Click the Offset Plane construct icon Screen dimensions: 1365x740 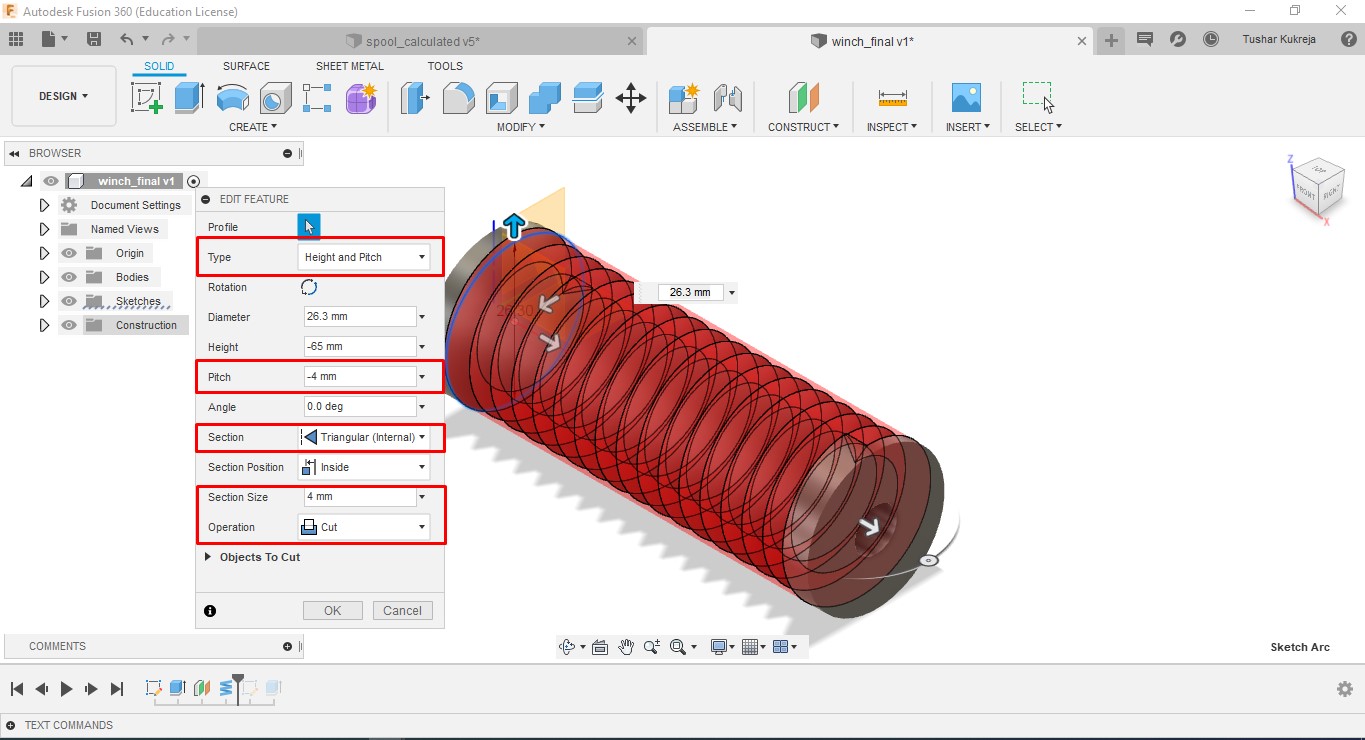point(803,97)
